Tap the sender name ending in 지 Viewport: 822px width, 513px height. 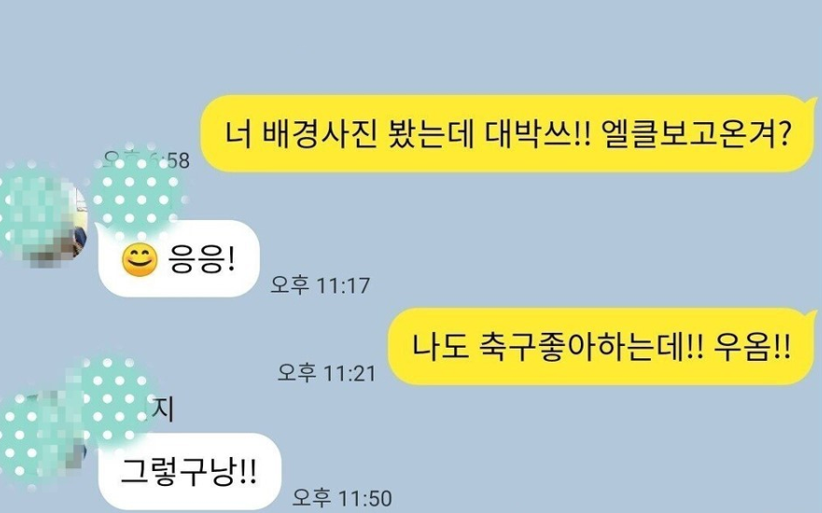[x=163, y=409]
